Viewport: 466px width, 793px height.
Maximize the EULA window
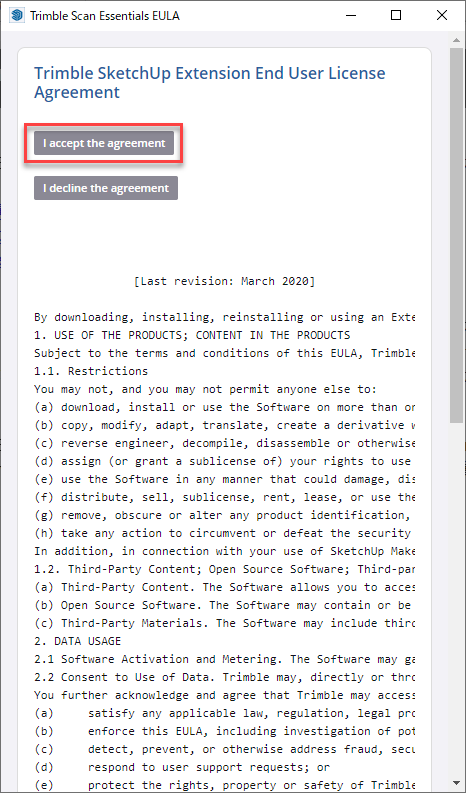click(396, 15)
